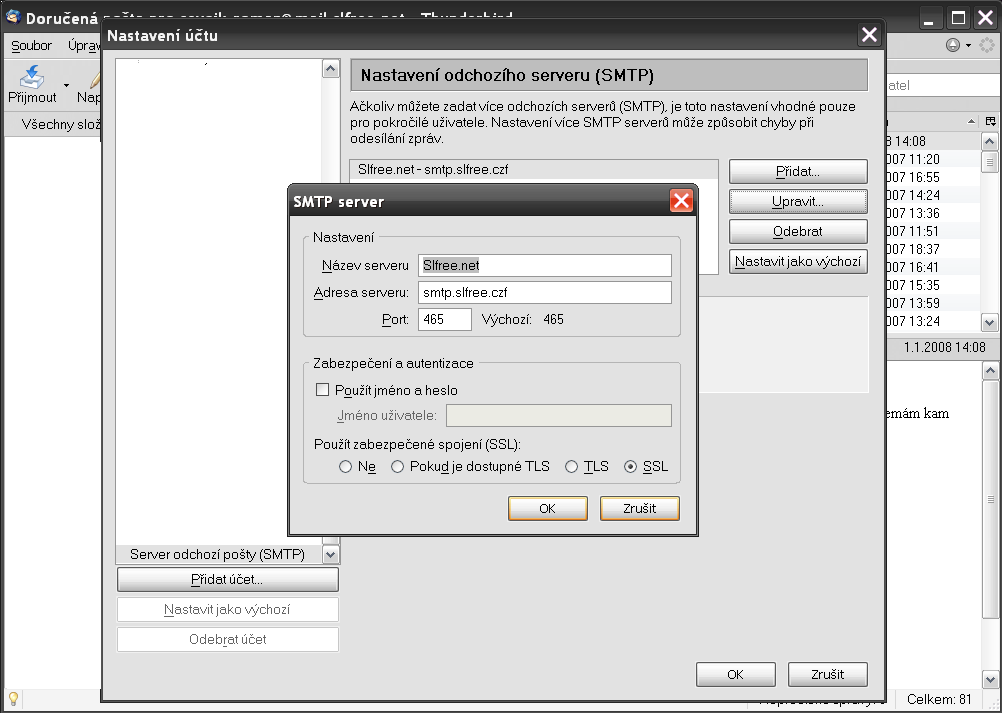
Task: Click the account list scroll-down arrow
Action: click(330, 554)
